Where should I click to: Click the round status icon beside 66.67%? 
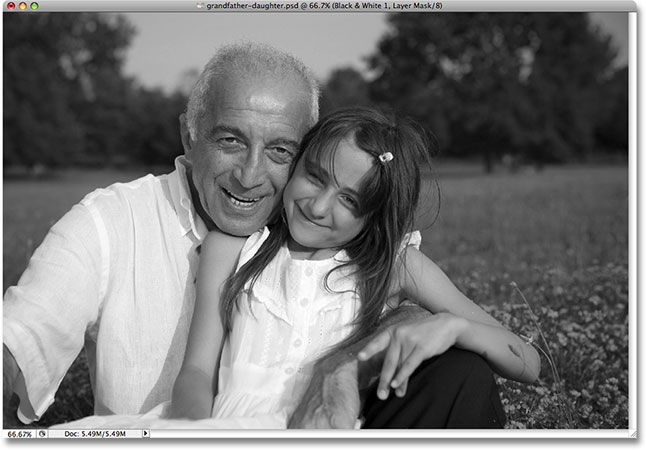click(42, 434)
